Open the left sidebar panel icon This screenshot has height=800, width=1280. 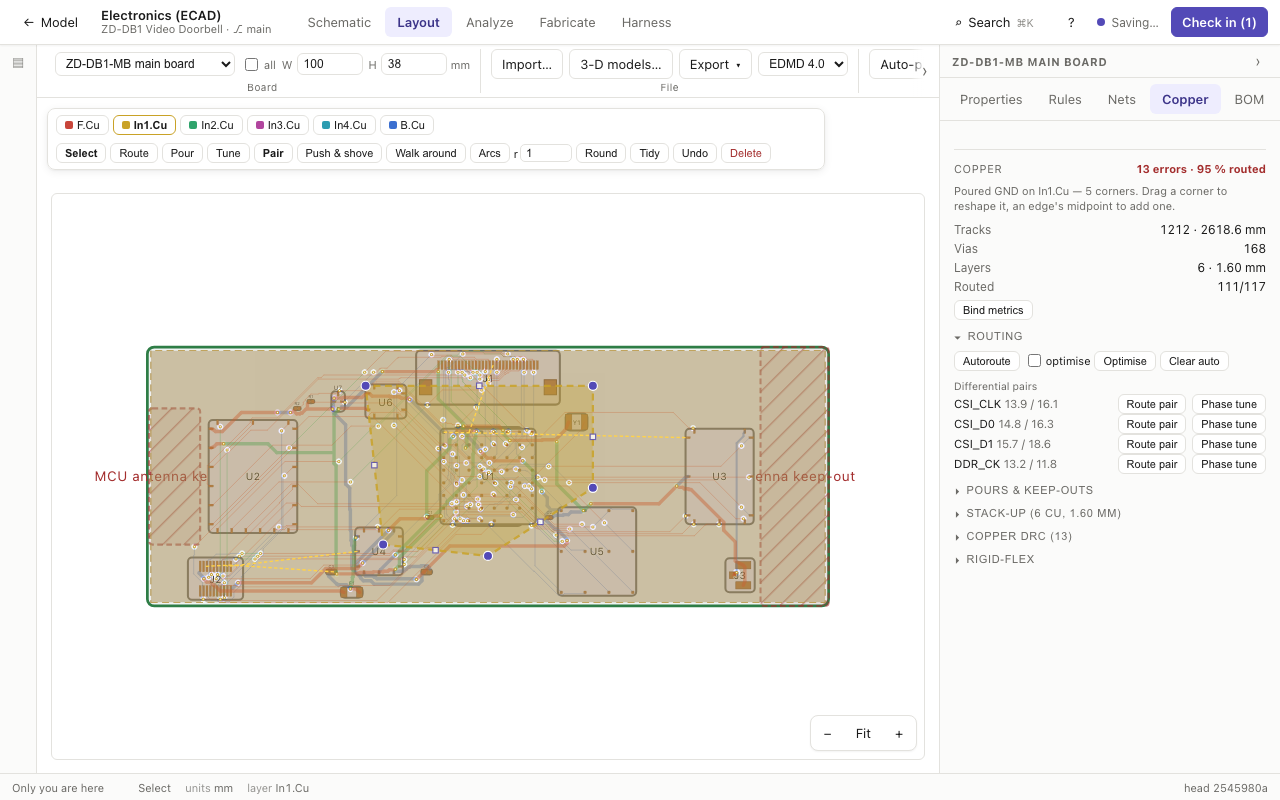tap(18, 63)
